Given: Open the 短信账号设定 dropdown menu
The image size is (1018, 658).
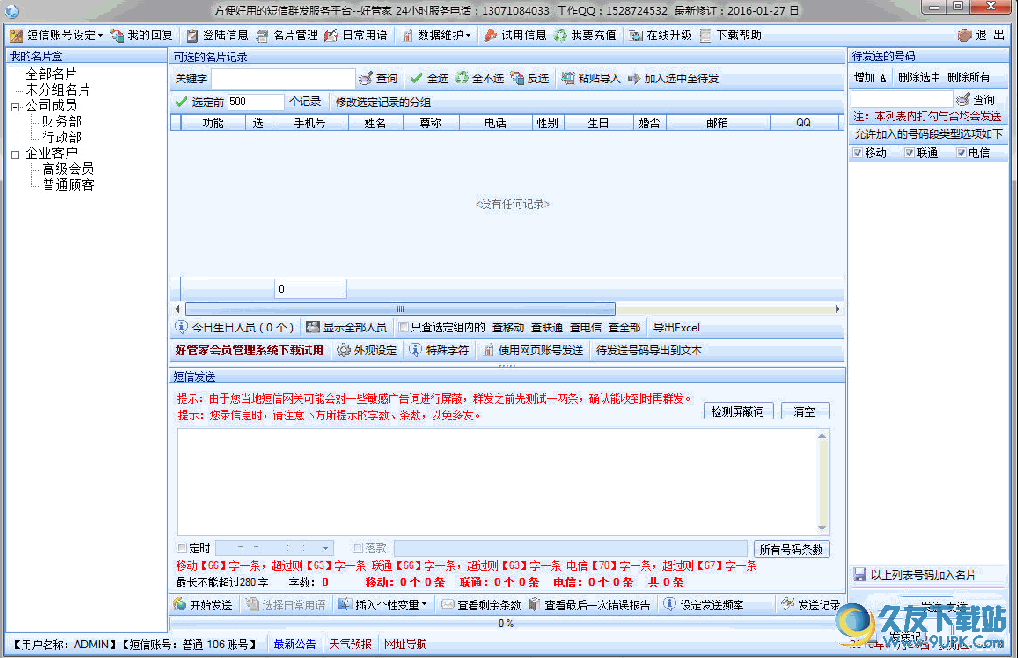Looking at the screenshot, I should 56,35.
